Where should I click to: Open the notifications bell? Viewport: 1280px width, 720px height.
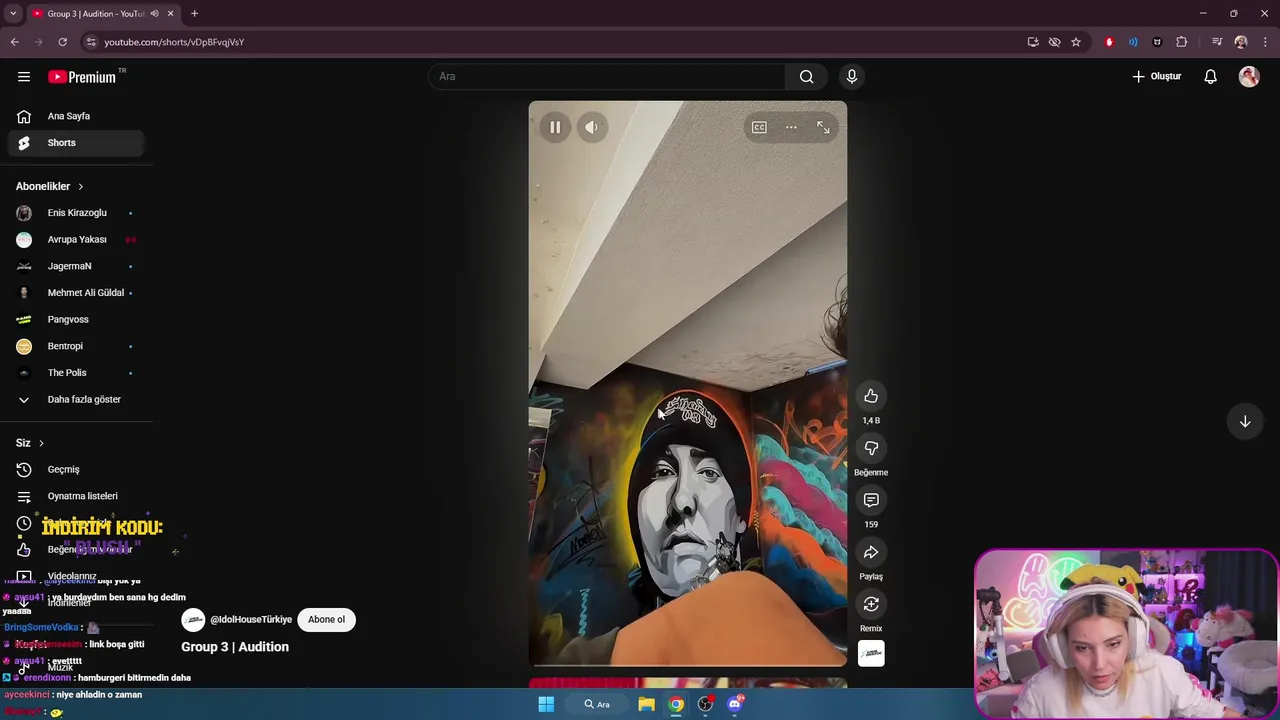click(1210, 77)
